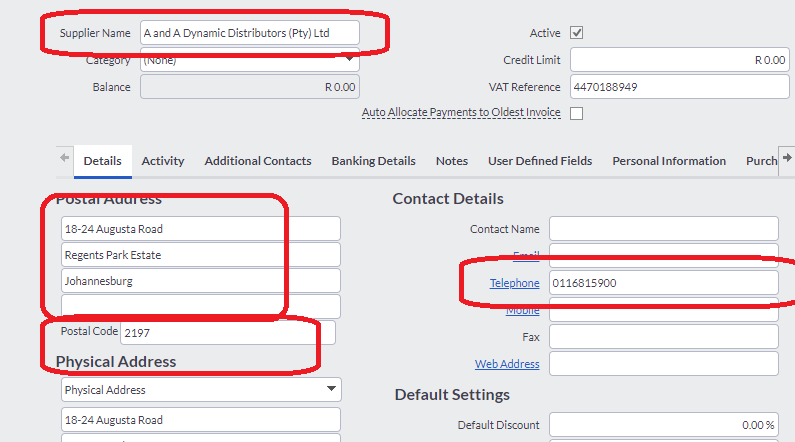Edit the Regents Park Estate address line

point(201,254)
